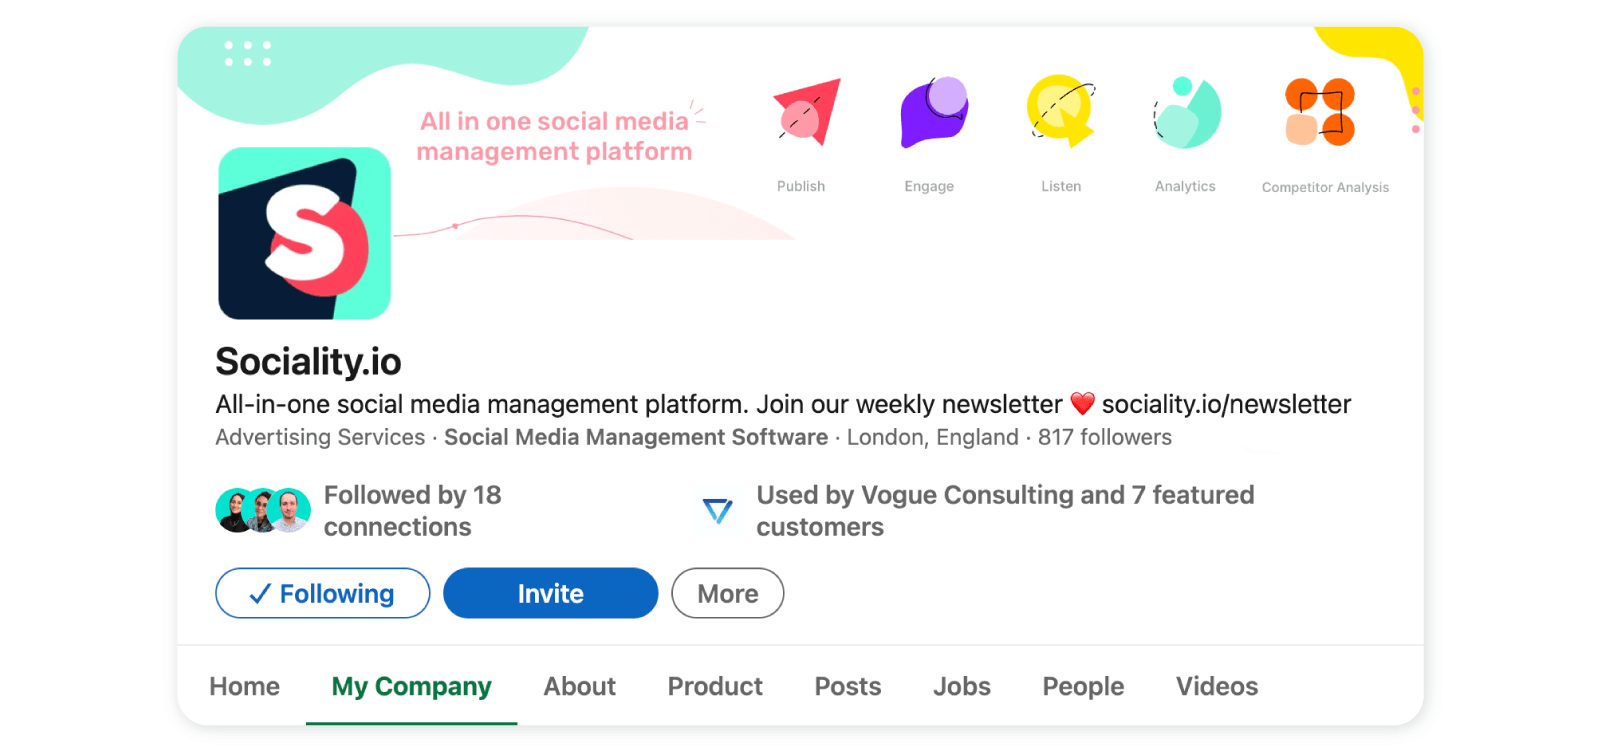Go to the Videos tab
The height and width of the screenshot is (750, 1600).
1216,686
